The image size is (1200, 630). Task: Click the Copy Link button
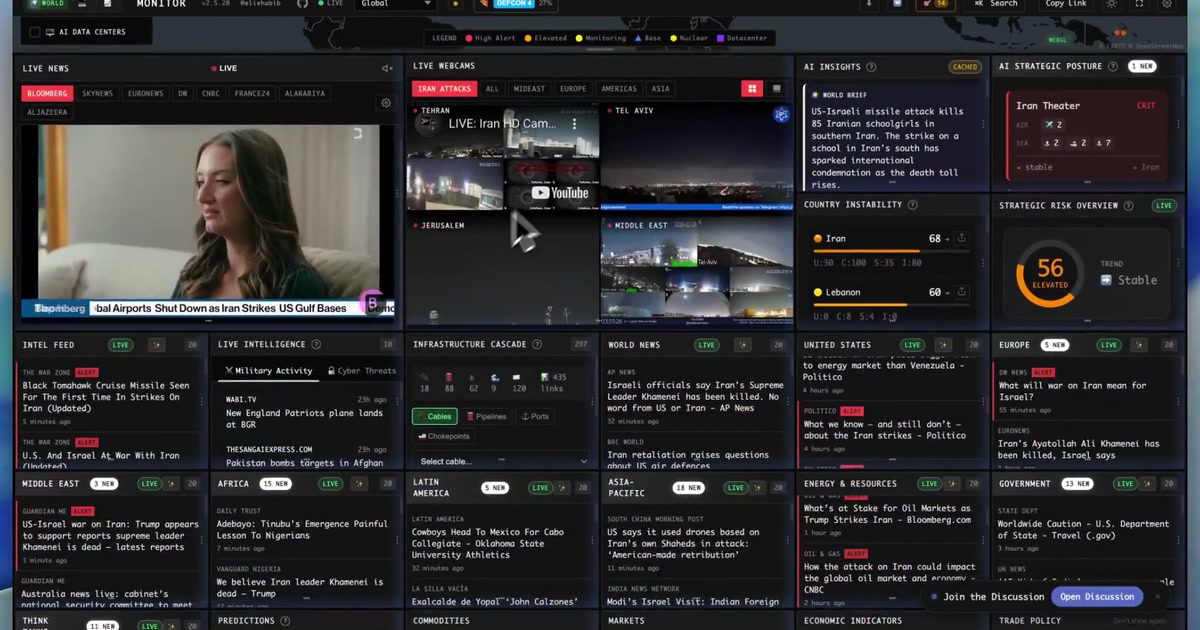point(1066,4)
